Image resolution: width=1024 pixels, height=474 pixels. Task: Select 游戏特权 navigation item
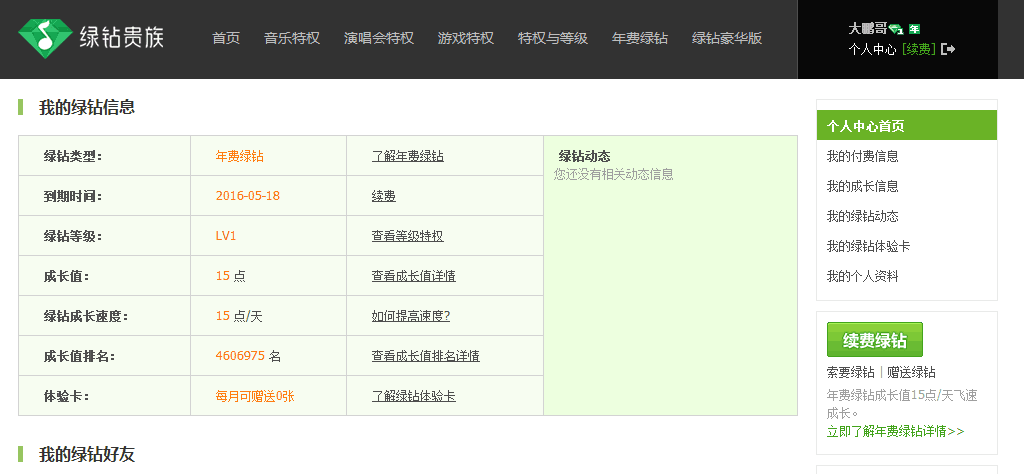466,38
